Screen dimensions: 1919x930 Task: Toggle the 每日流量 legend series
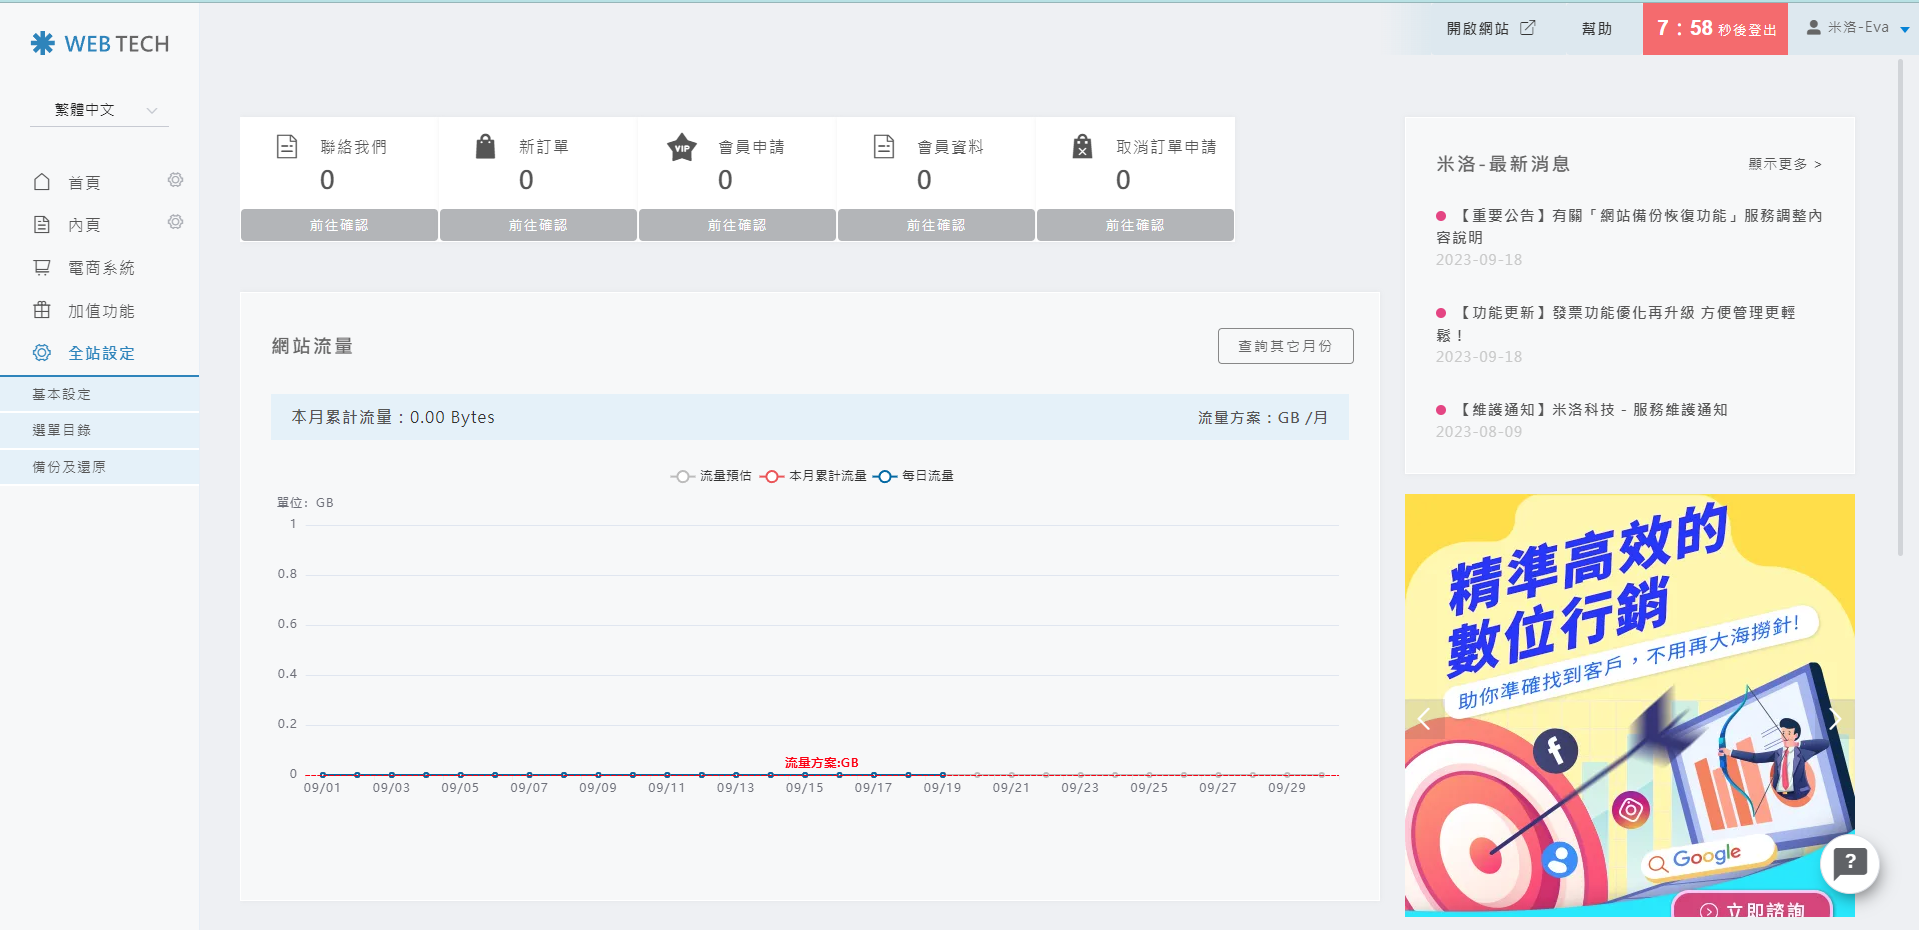(913, 476)
